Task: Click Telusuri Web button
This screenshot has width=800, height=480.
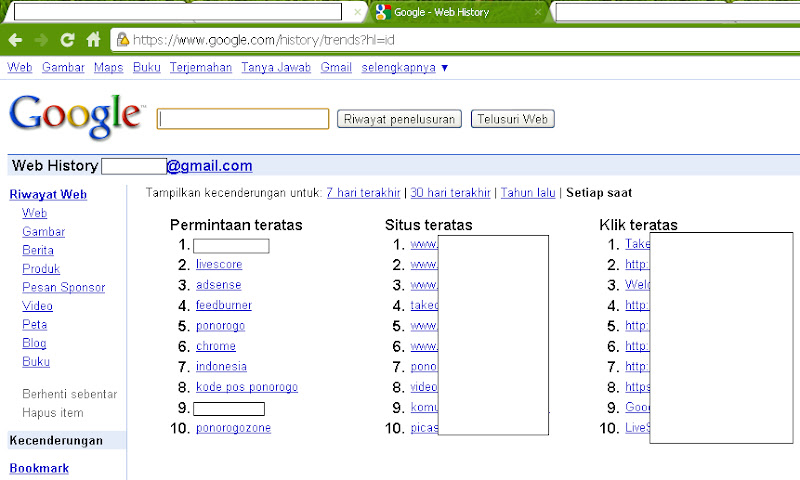Action: tap(513, 119)
